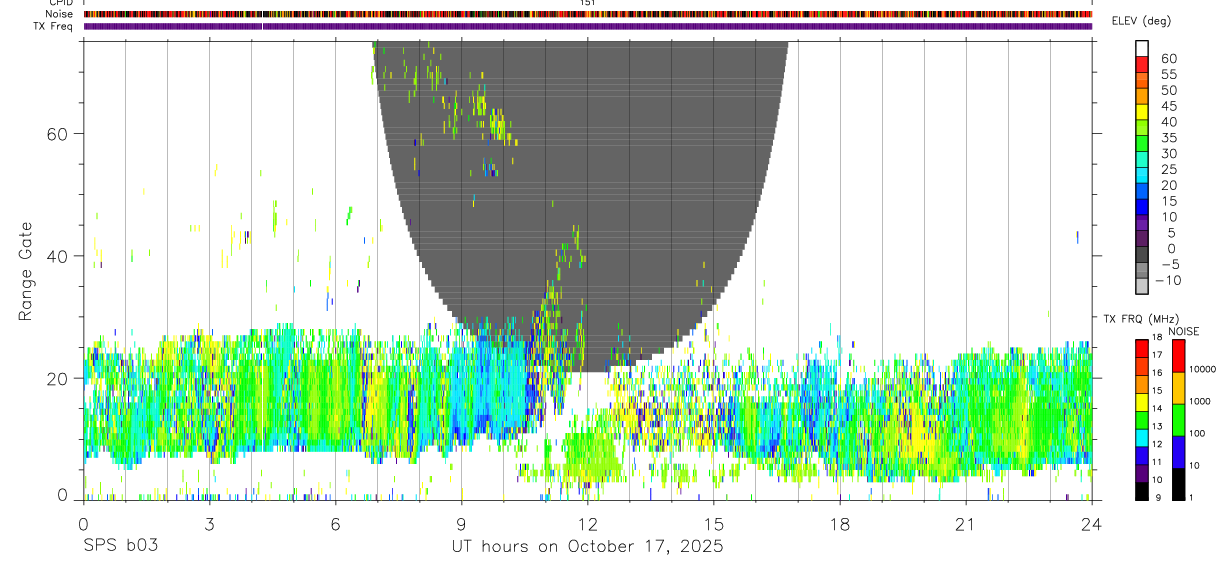Screen dimensions: 1228x567
Task: Click the '60' tick label on Range Gate axis
Action: 57,133
